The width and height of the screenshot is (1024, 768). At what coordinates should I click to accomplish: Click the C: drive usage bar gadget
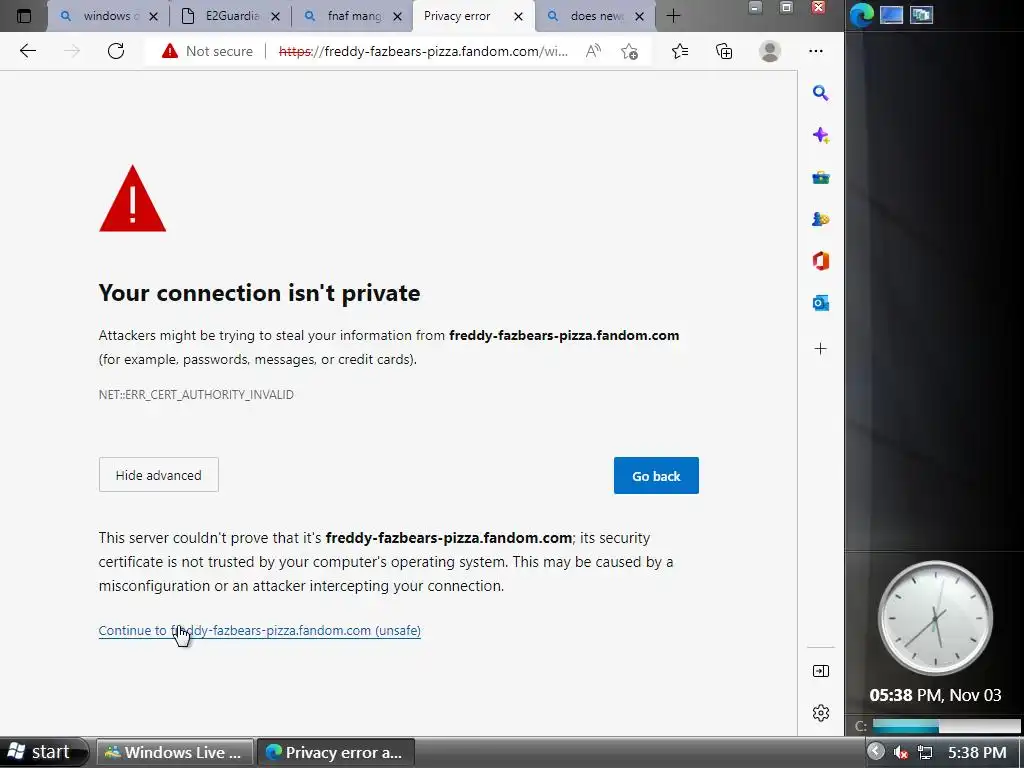(946, 726)
